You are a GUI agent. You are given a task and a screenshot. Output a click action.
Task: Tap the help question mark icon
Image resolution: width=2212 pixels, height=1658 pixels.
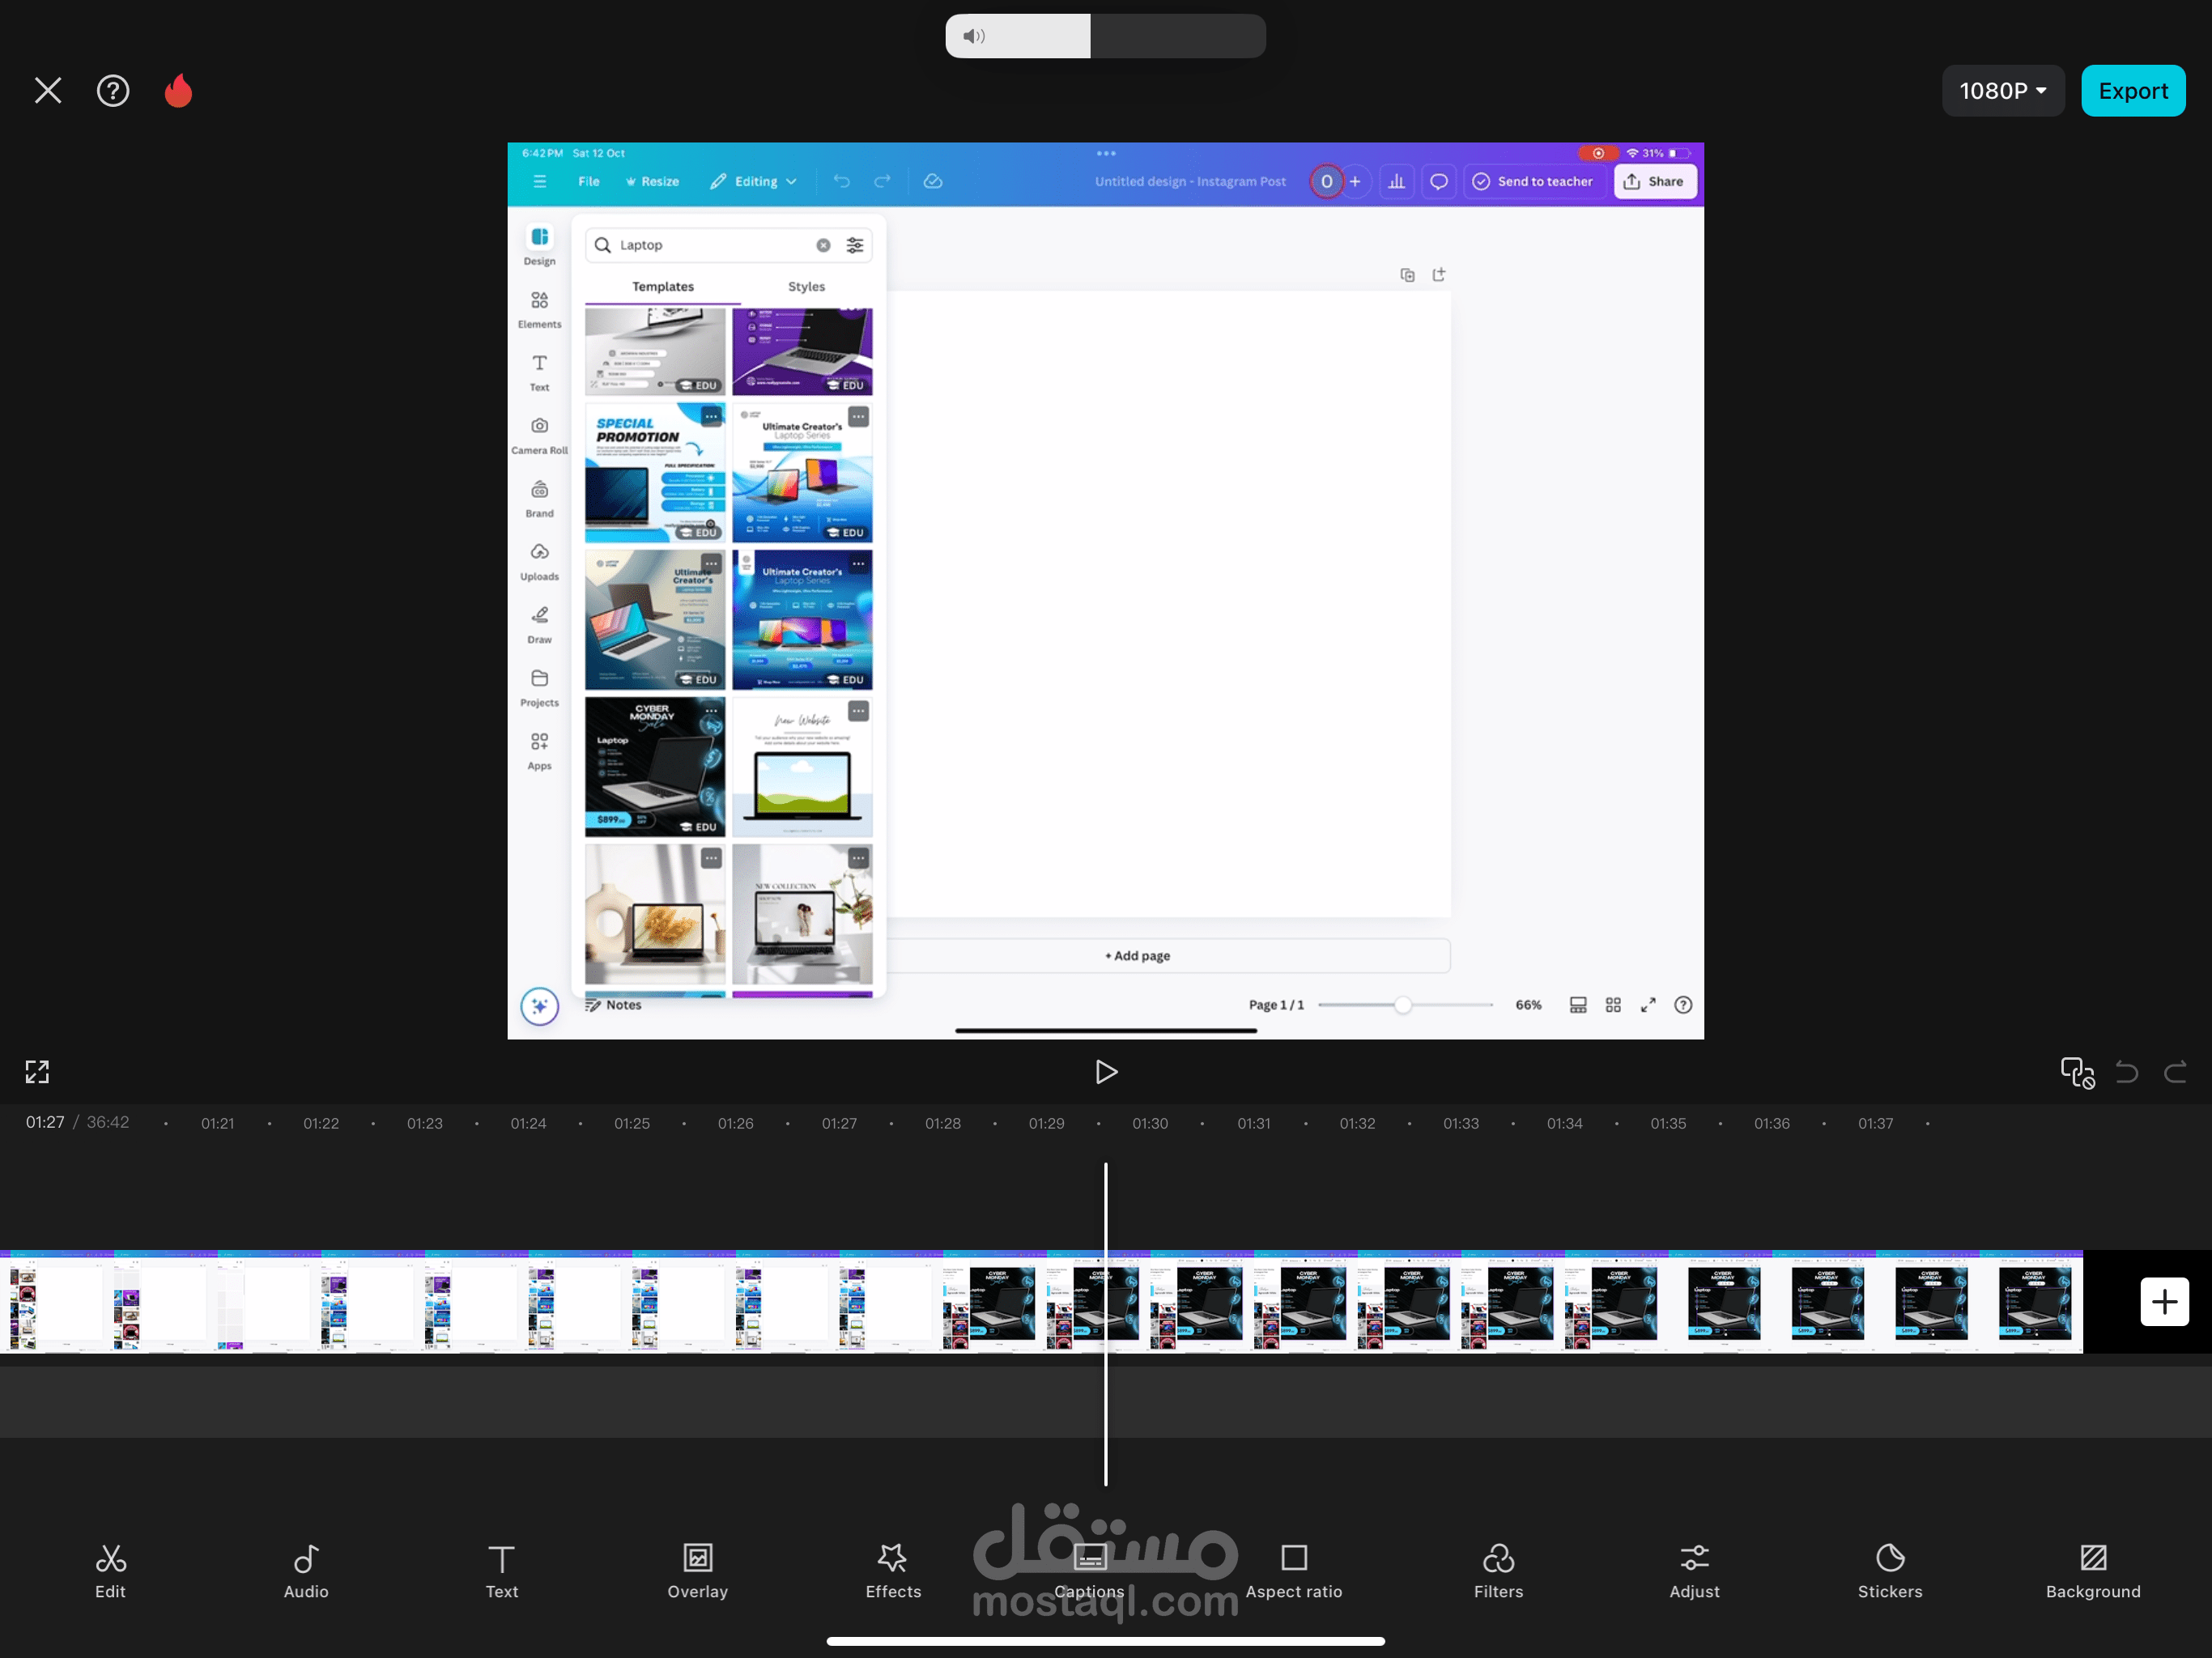pos(113,91)
